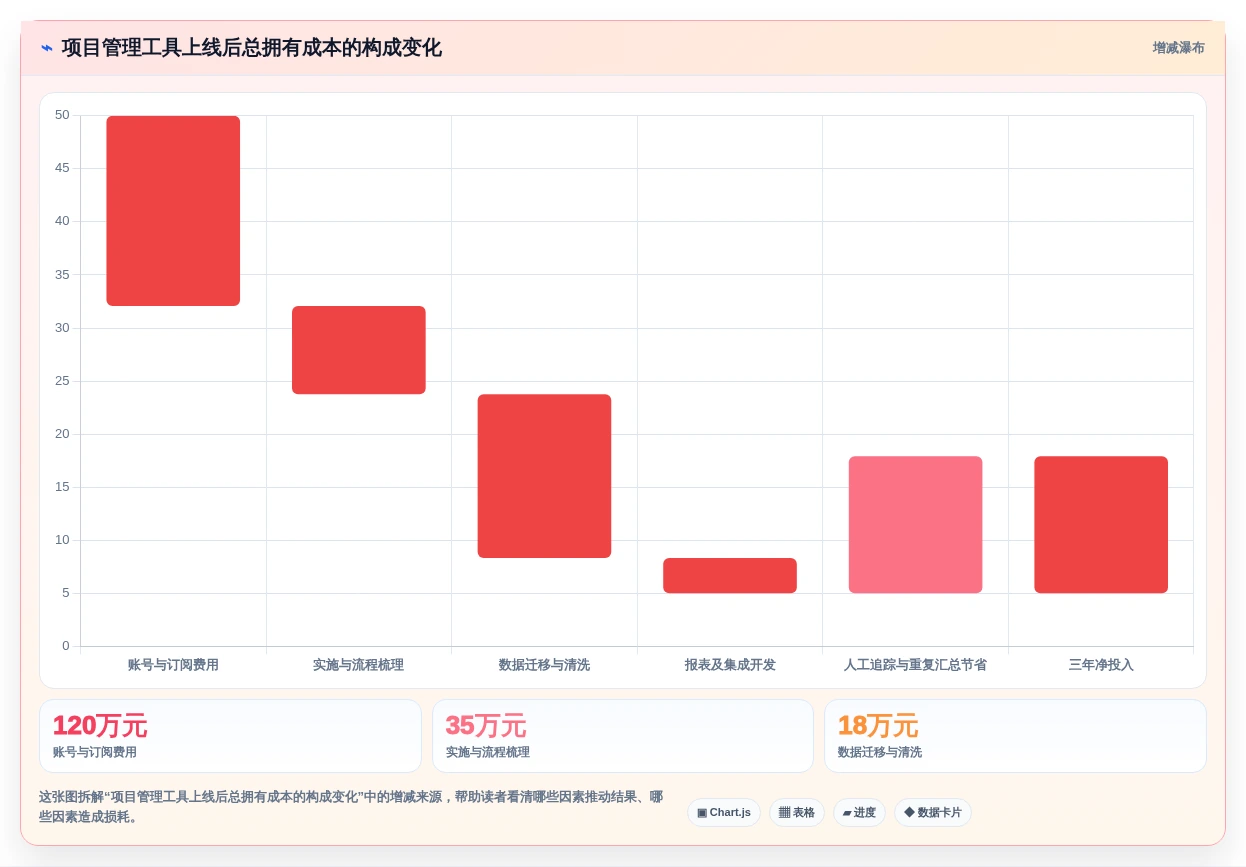
Task: Click the x-axis label 人工追踪与重复汇总节省
Action: pos(916,665)
